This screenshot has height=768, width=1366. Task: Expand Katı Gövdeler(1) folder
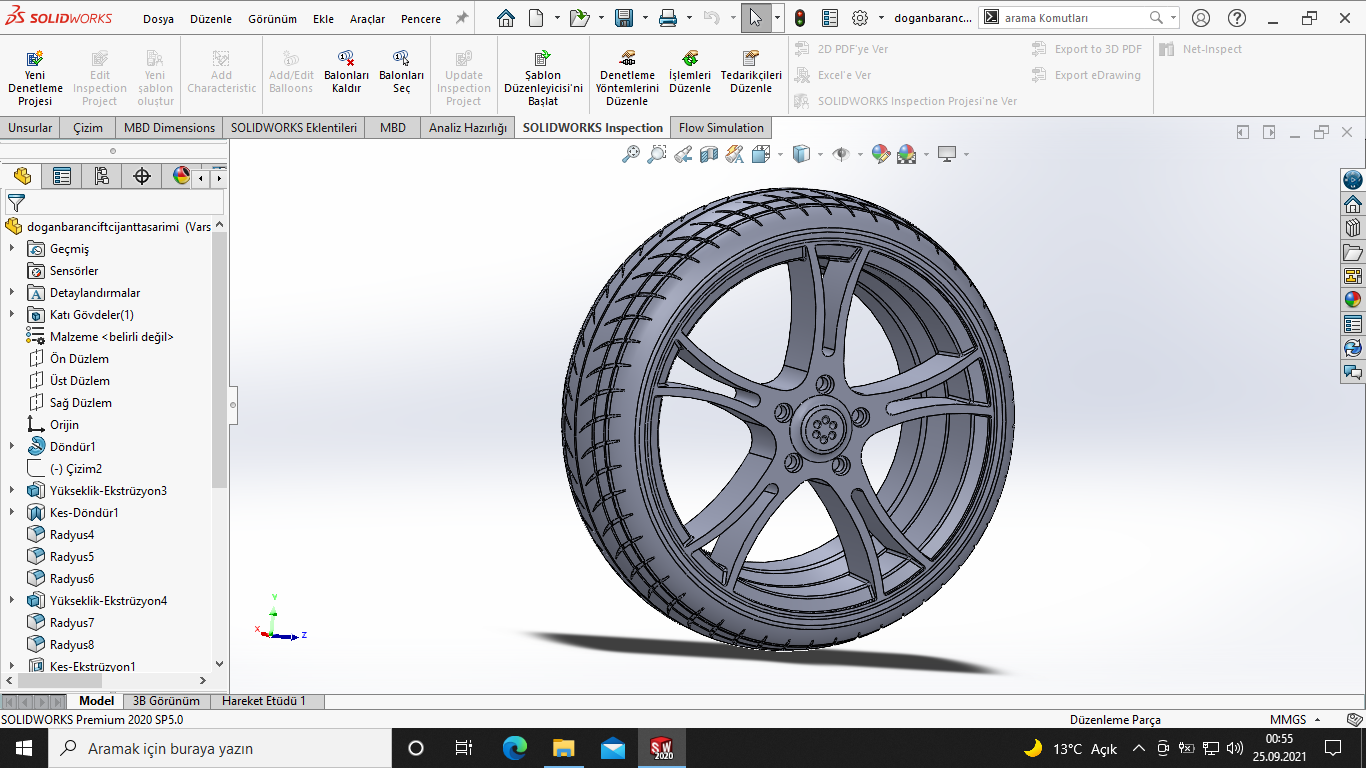12,315
